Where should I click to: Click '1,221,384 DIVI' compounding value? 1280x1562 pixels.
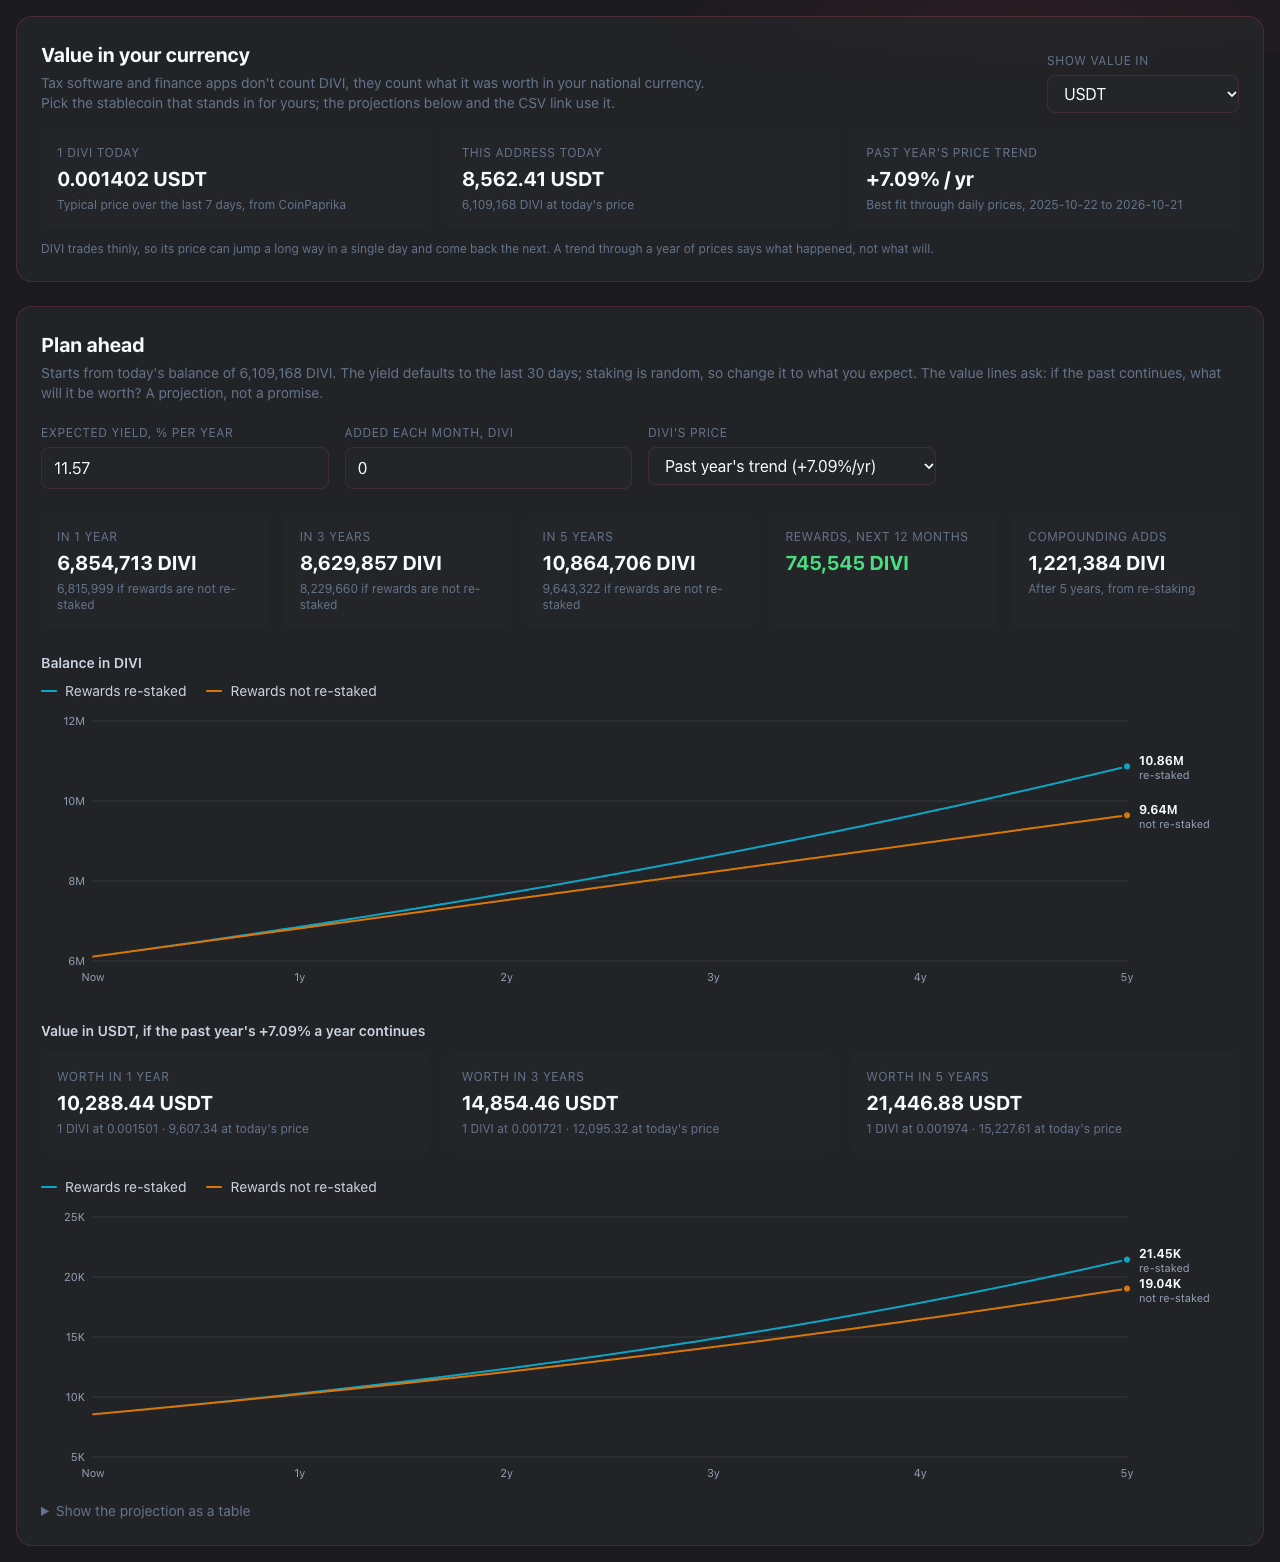[1097, 563]
